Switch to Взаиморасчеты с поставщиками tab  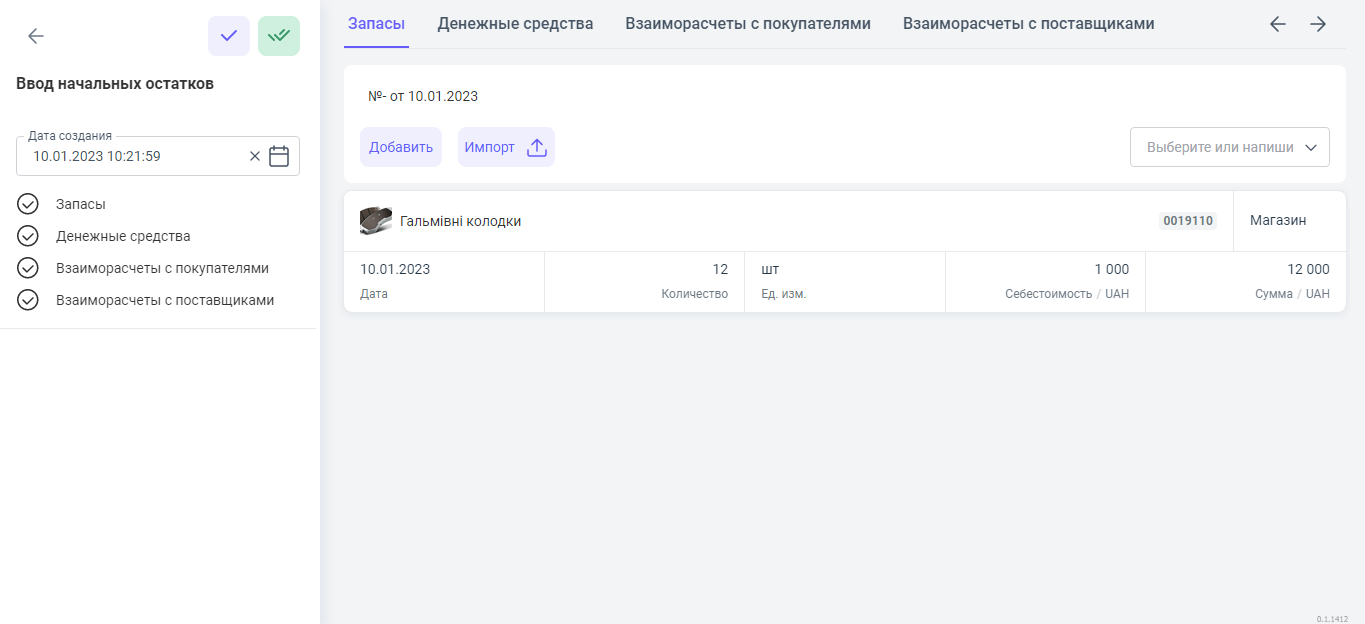click(x=1028, y=24)
